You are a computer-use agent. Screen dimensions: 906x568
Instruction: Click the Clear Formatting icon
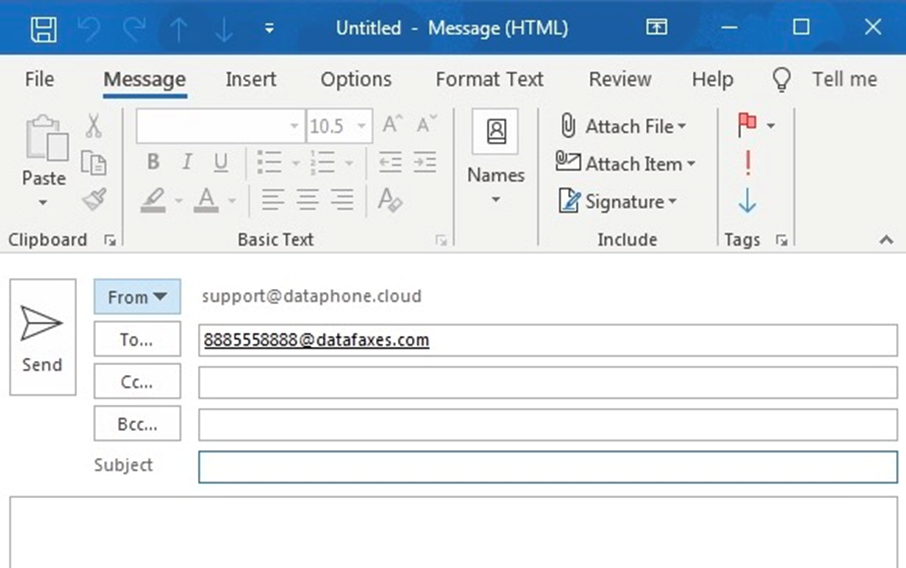point(390,200)
